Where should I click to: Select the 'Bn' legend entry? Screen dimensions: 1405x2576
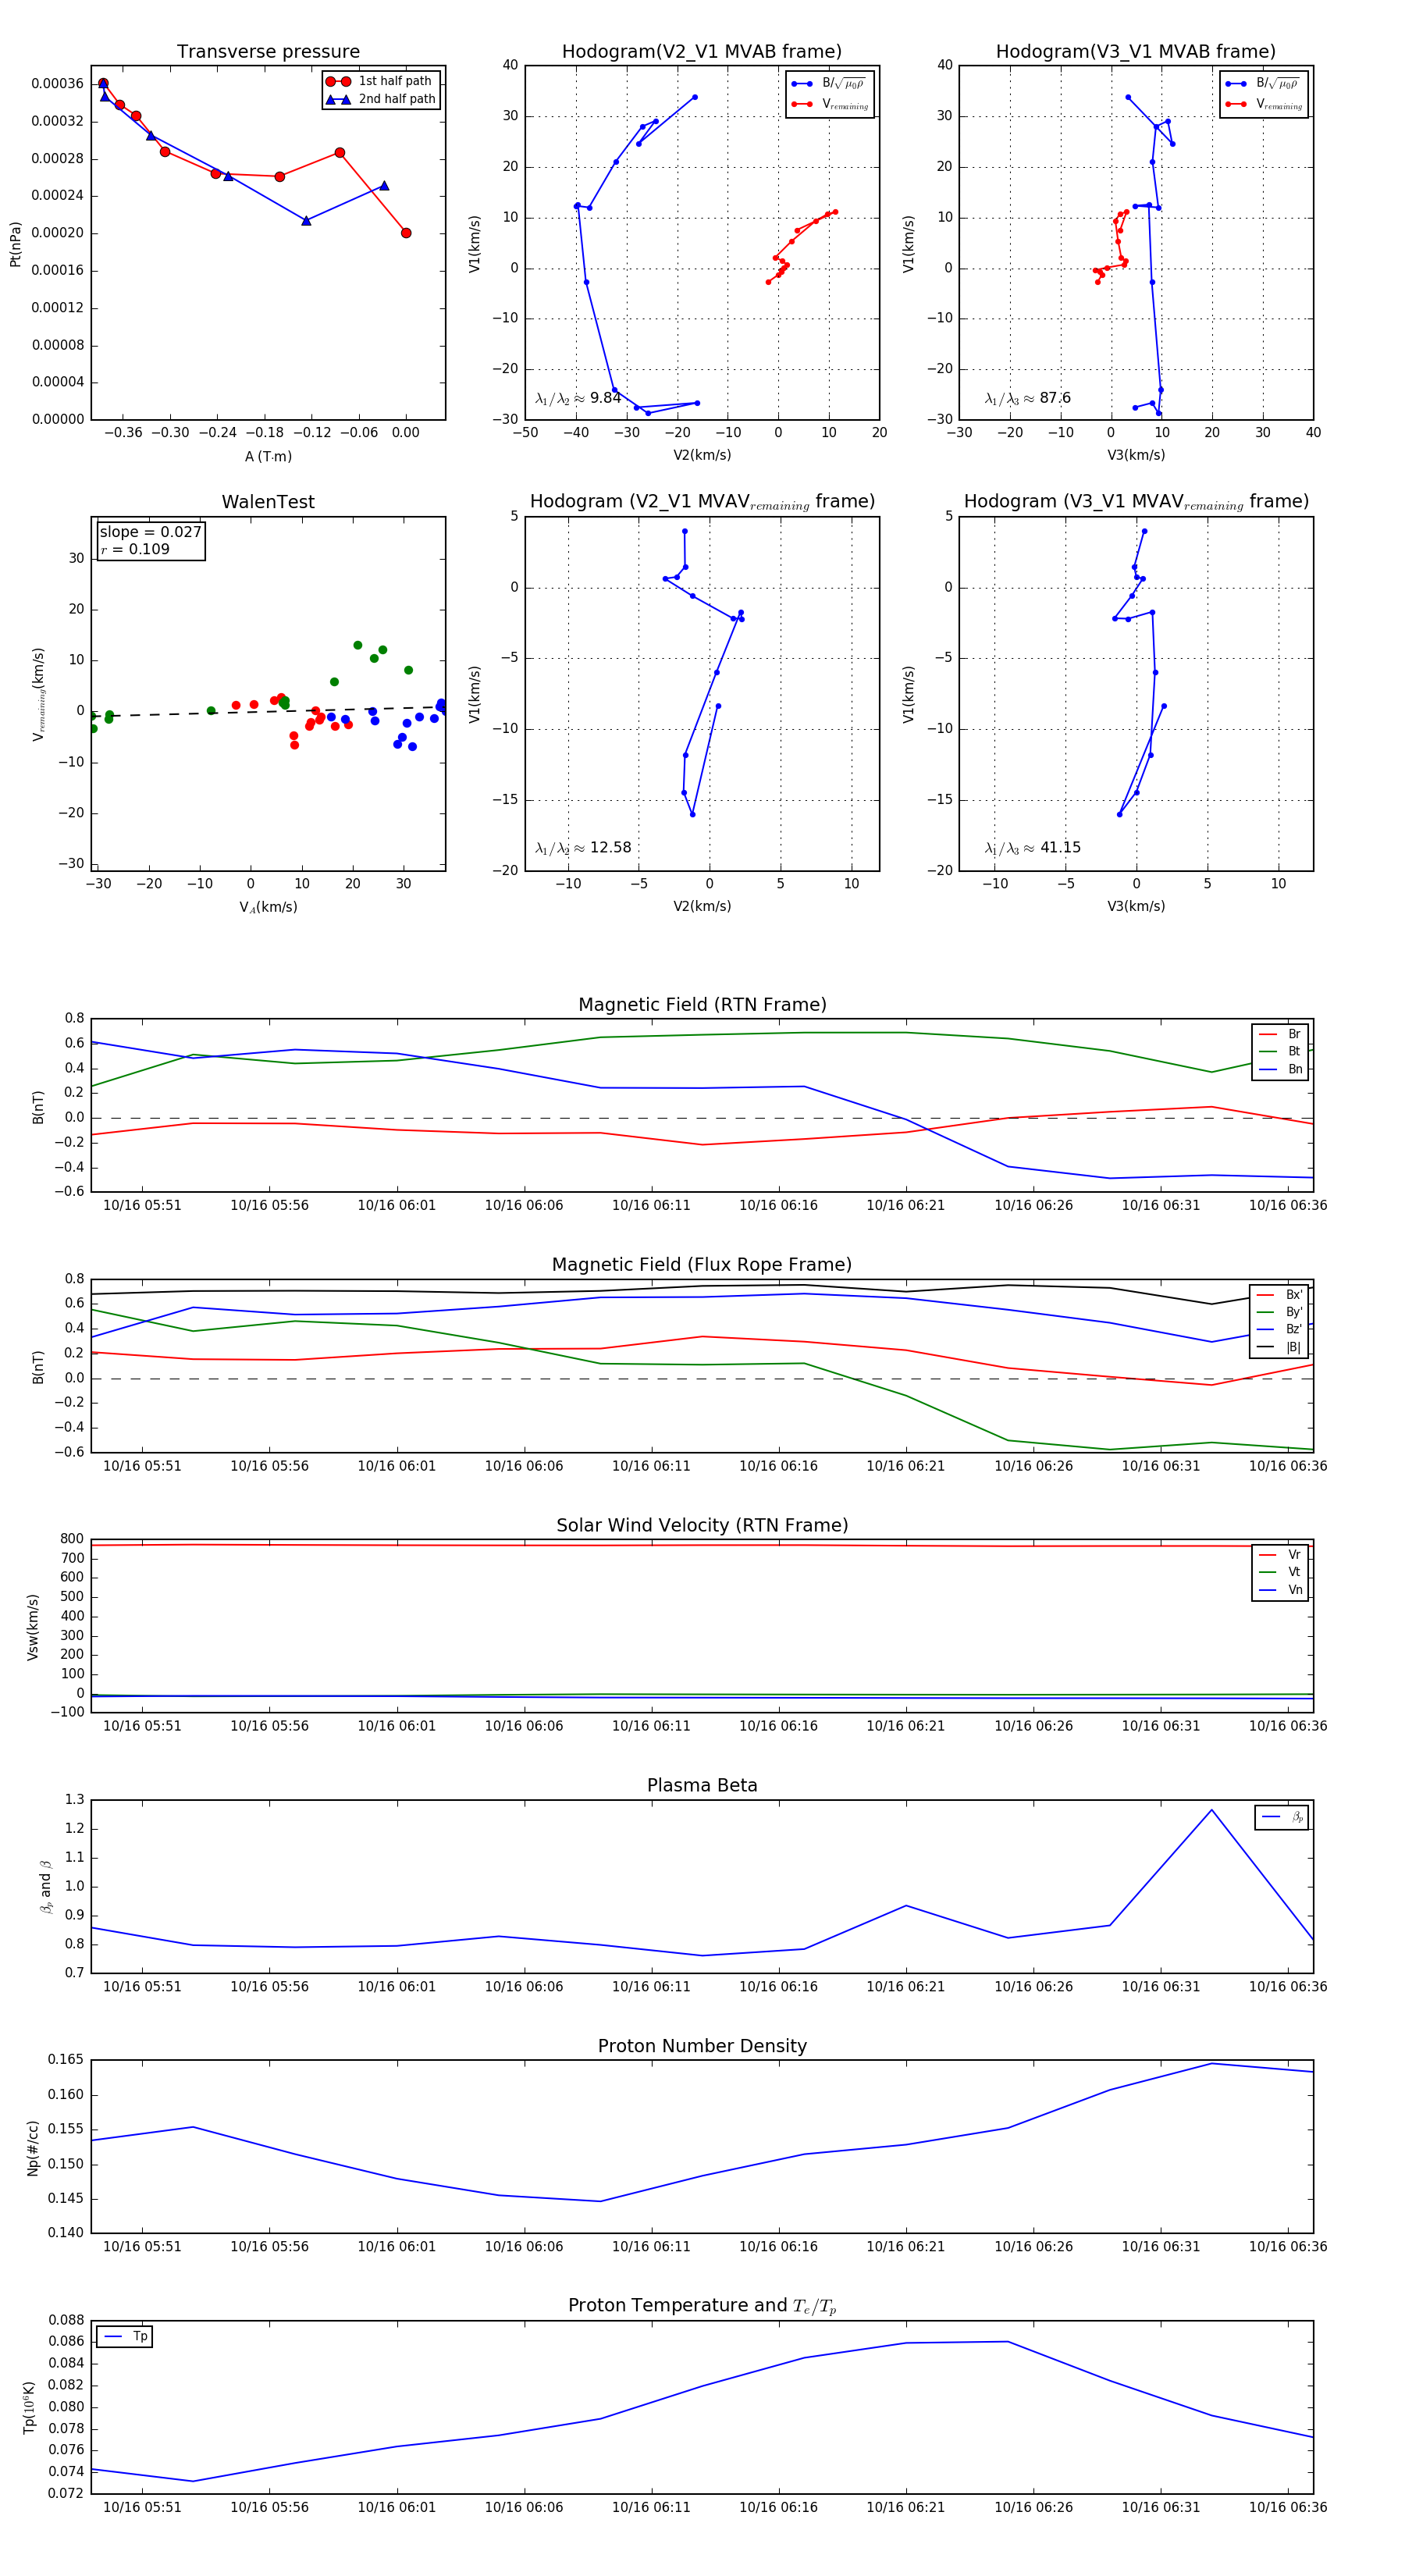1280,1069
